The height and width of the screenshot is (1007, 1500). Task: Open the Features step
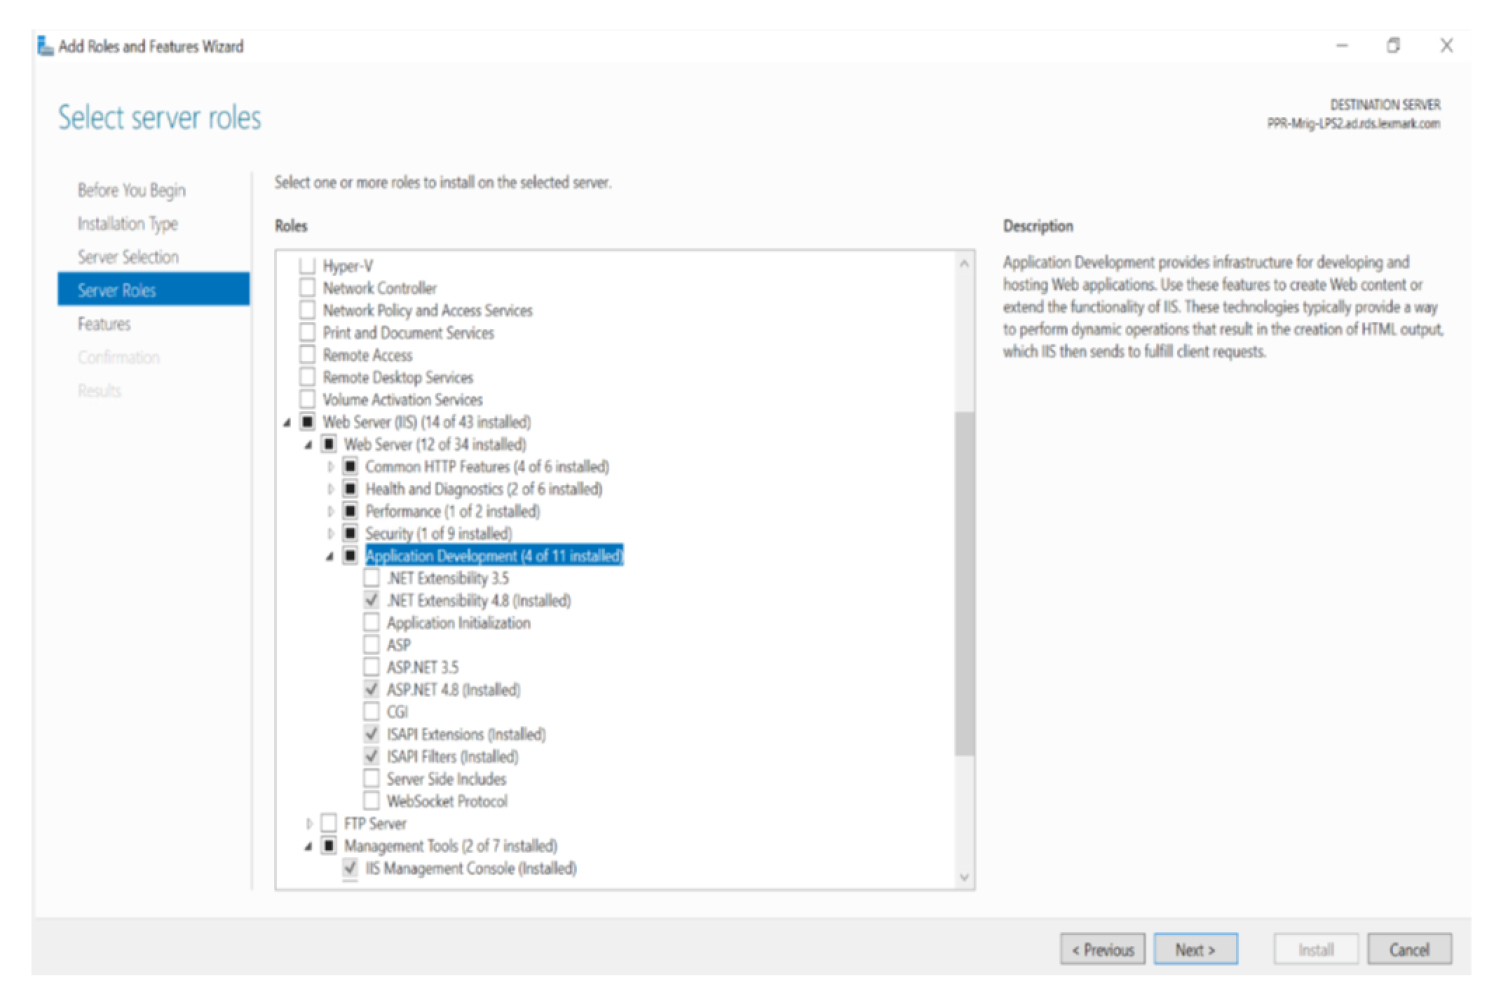(x=104, y=324)
